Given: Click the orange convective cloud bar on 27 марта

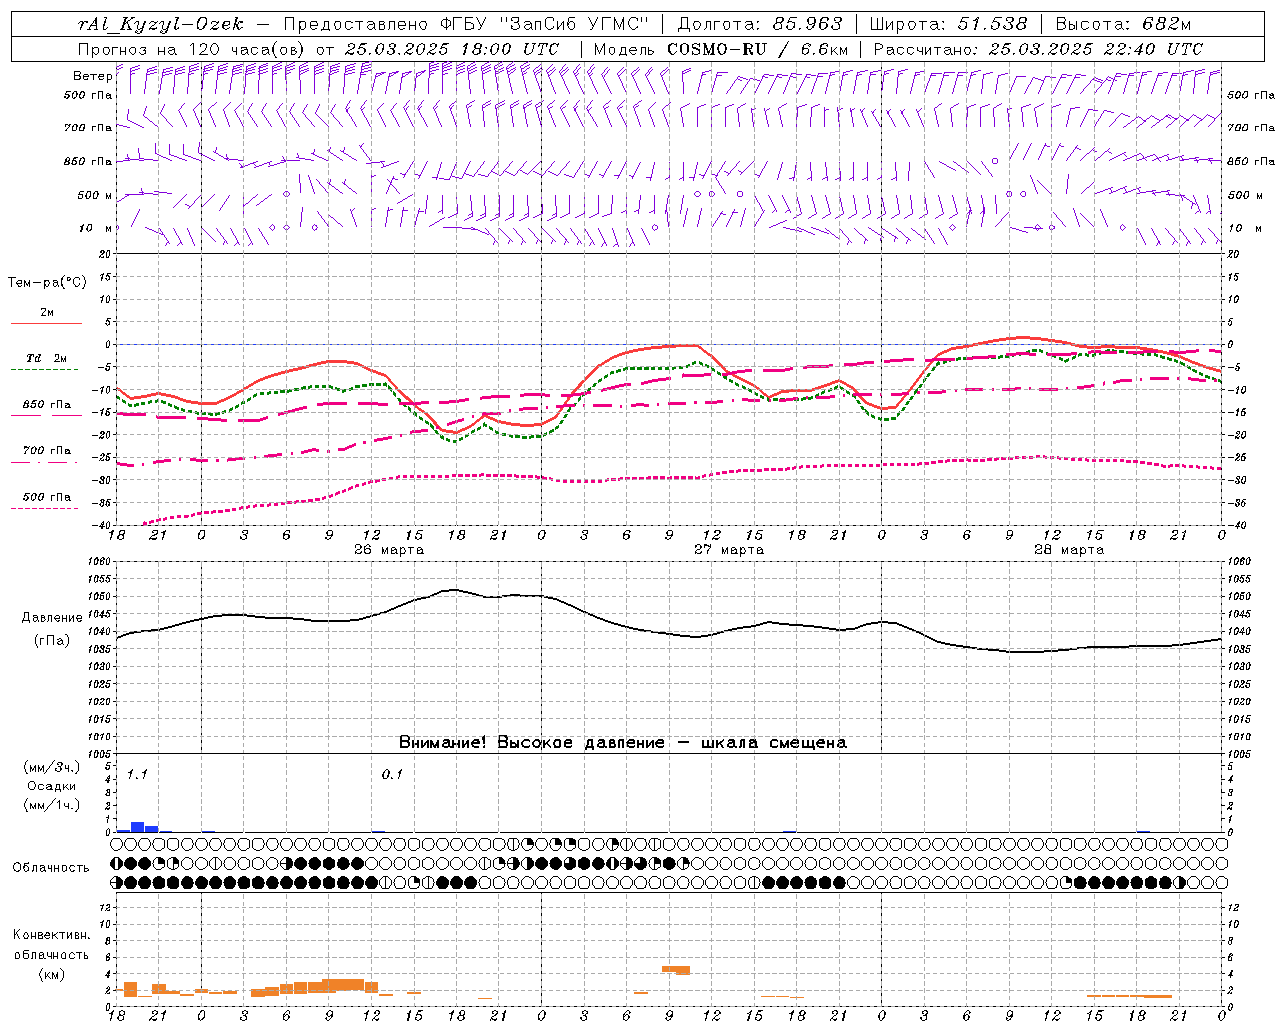Looking at the screenshot, I should [676, 970].
